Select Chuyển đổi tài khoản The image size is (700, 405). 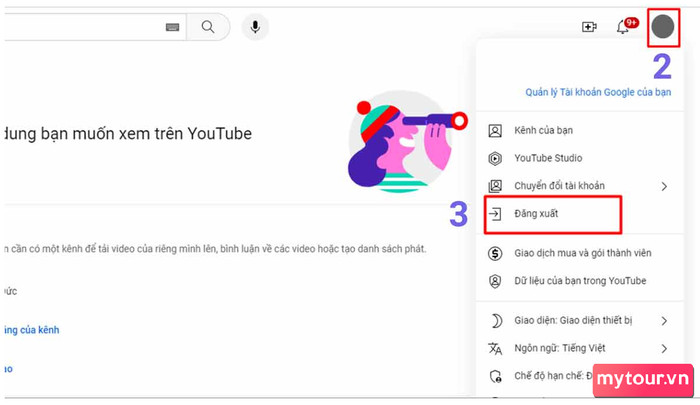(x=580, y=186)
